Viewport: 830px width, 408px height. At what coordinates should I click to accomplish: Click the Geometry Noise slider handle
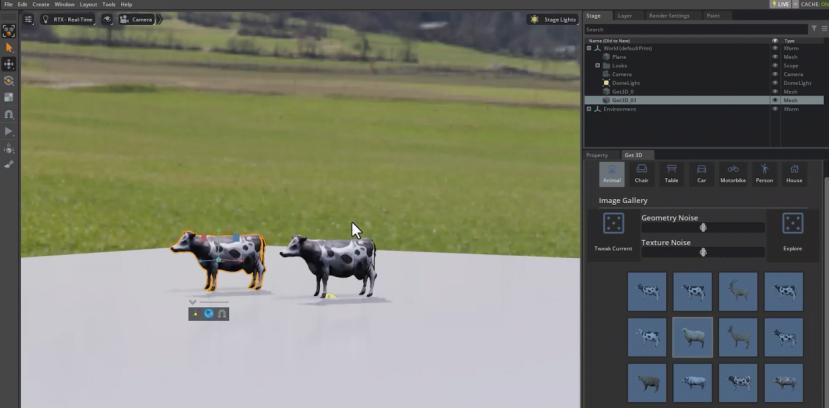click(703, 228)
